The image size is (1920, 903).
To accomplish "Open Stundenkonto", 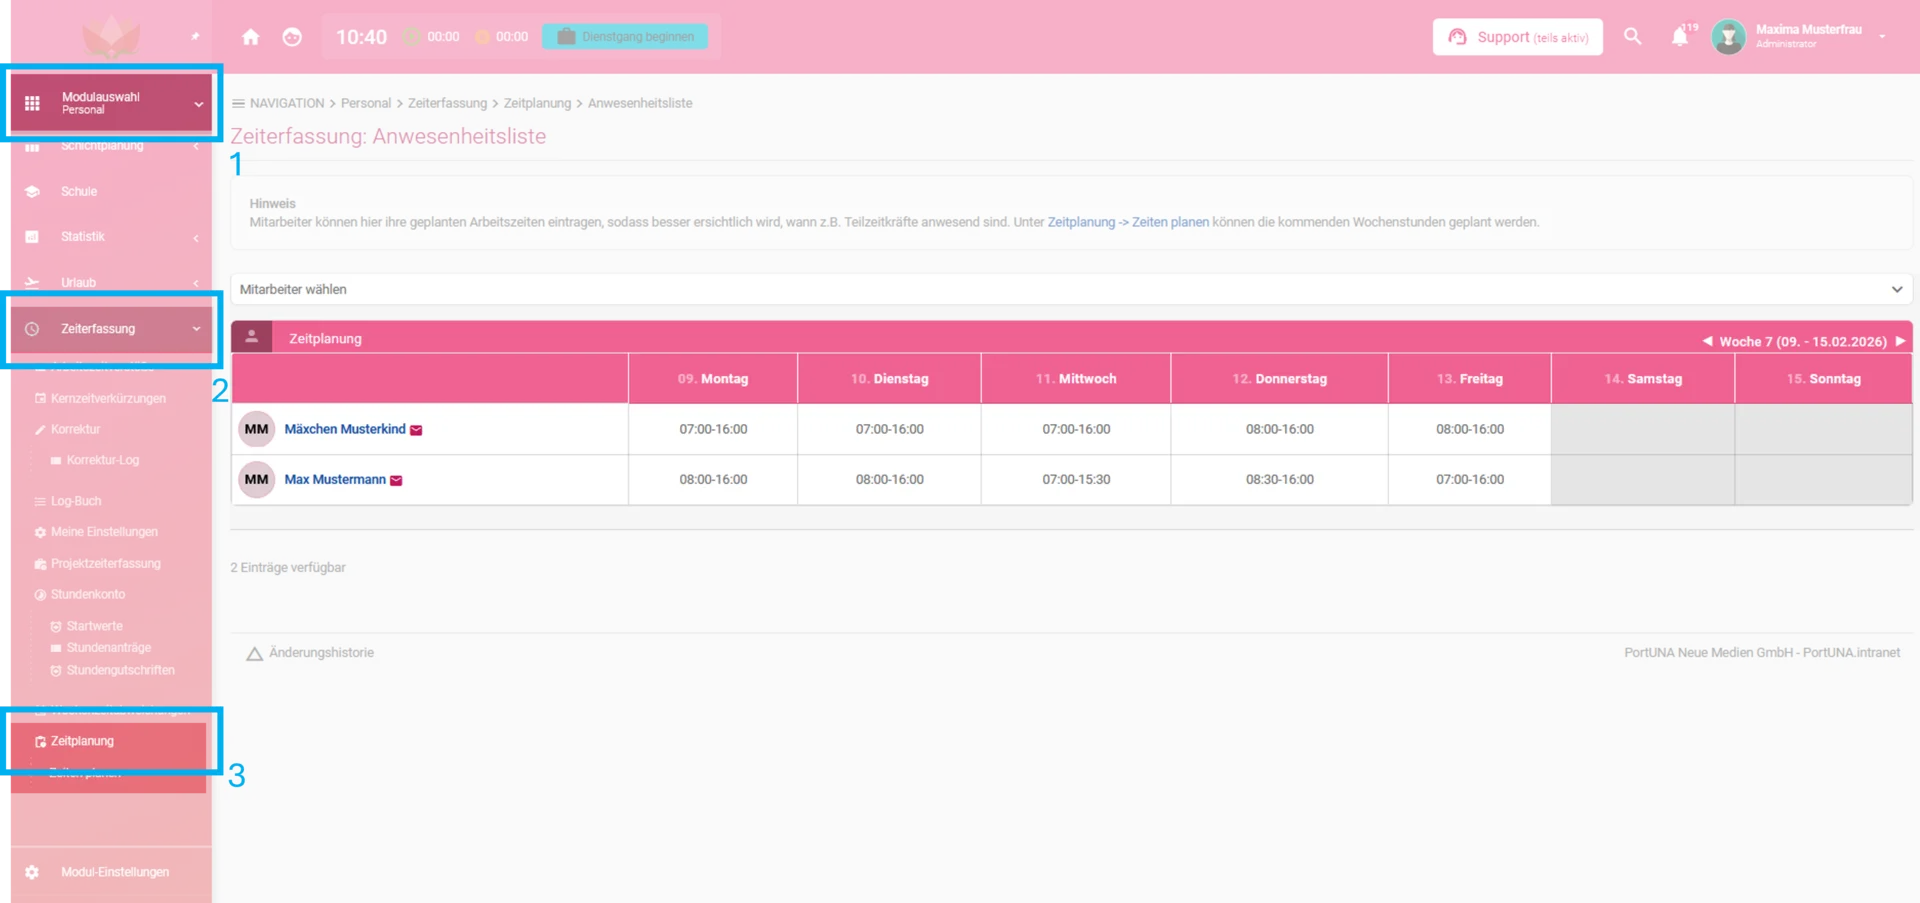I will click(x=88, y=595).
